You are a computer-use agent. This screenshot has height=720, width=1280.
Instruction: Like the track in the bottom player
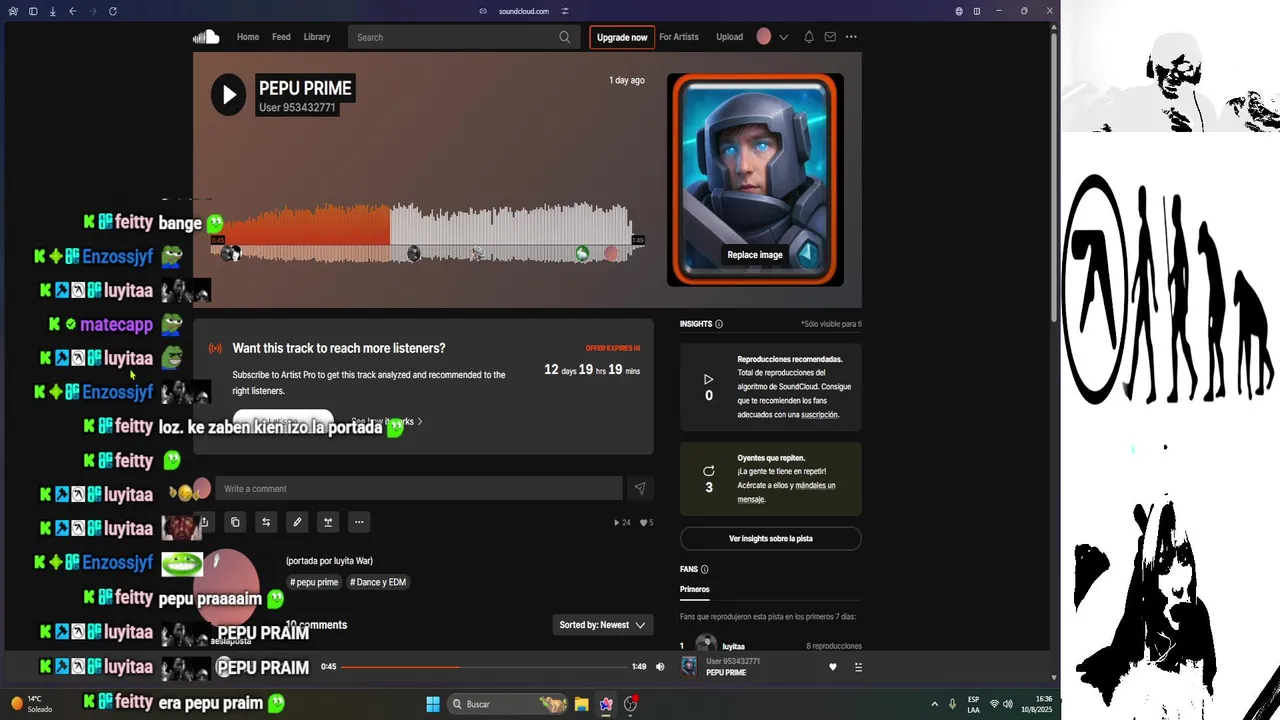(x=833, y=667)
